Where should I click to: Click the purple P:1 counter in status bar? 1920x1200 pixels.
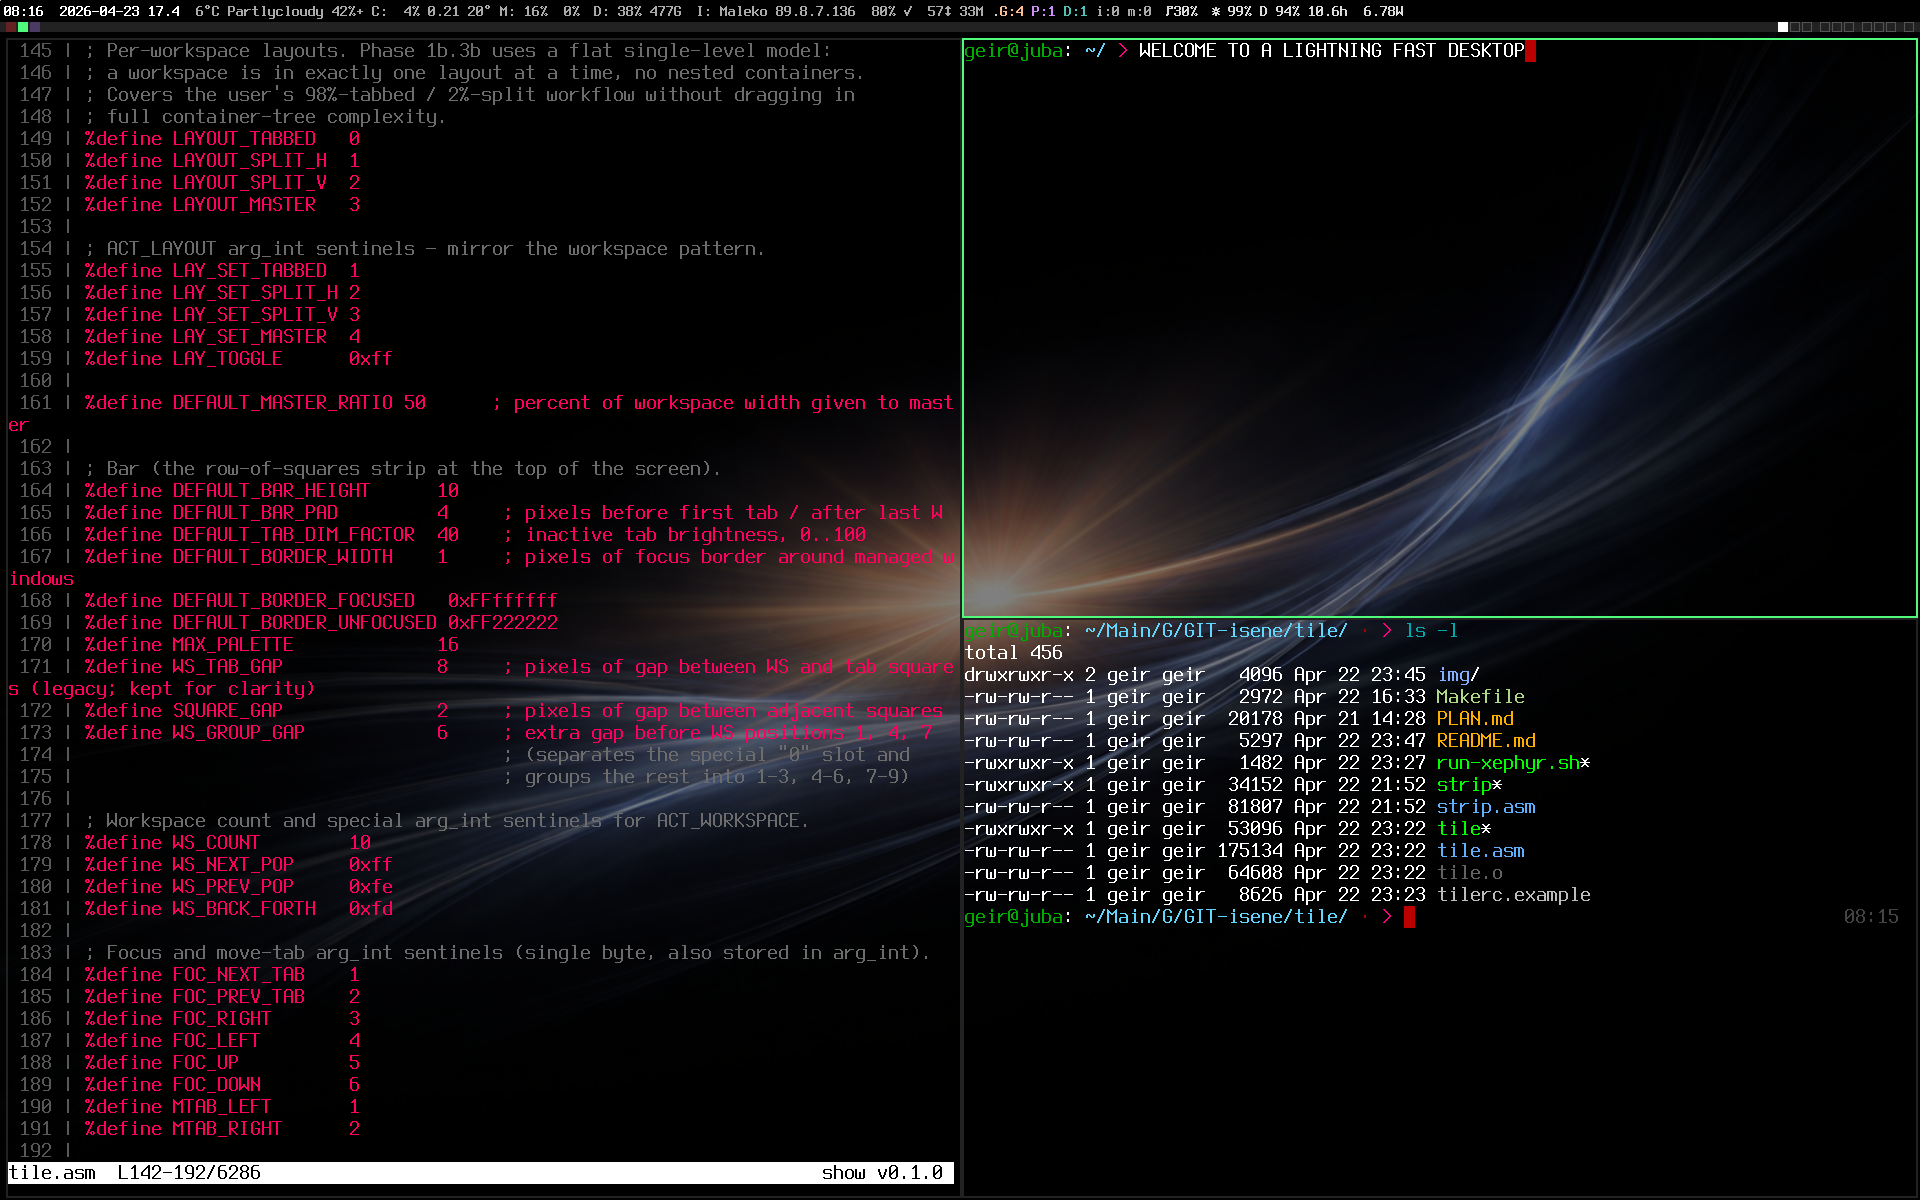click(x=1044, y=11)
